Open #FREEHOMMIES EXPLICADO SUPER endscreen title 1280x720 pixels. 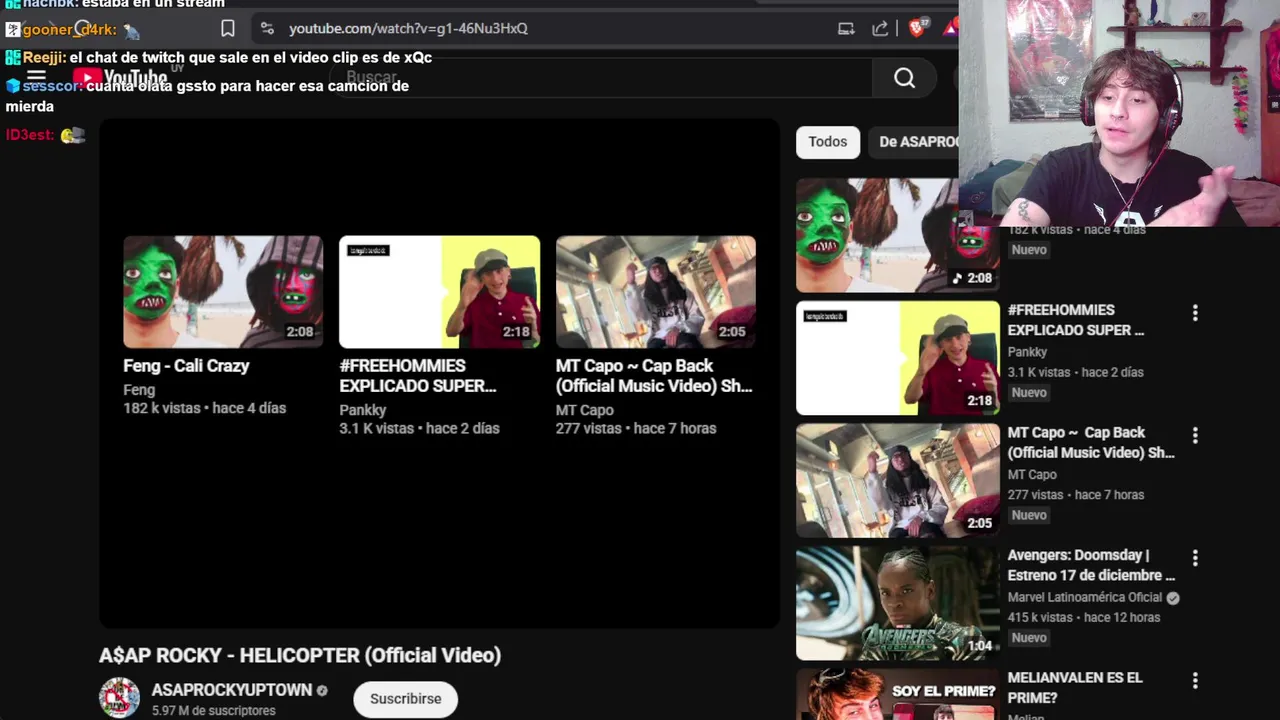[418, 376]
